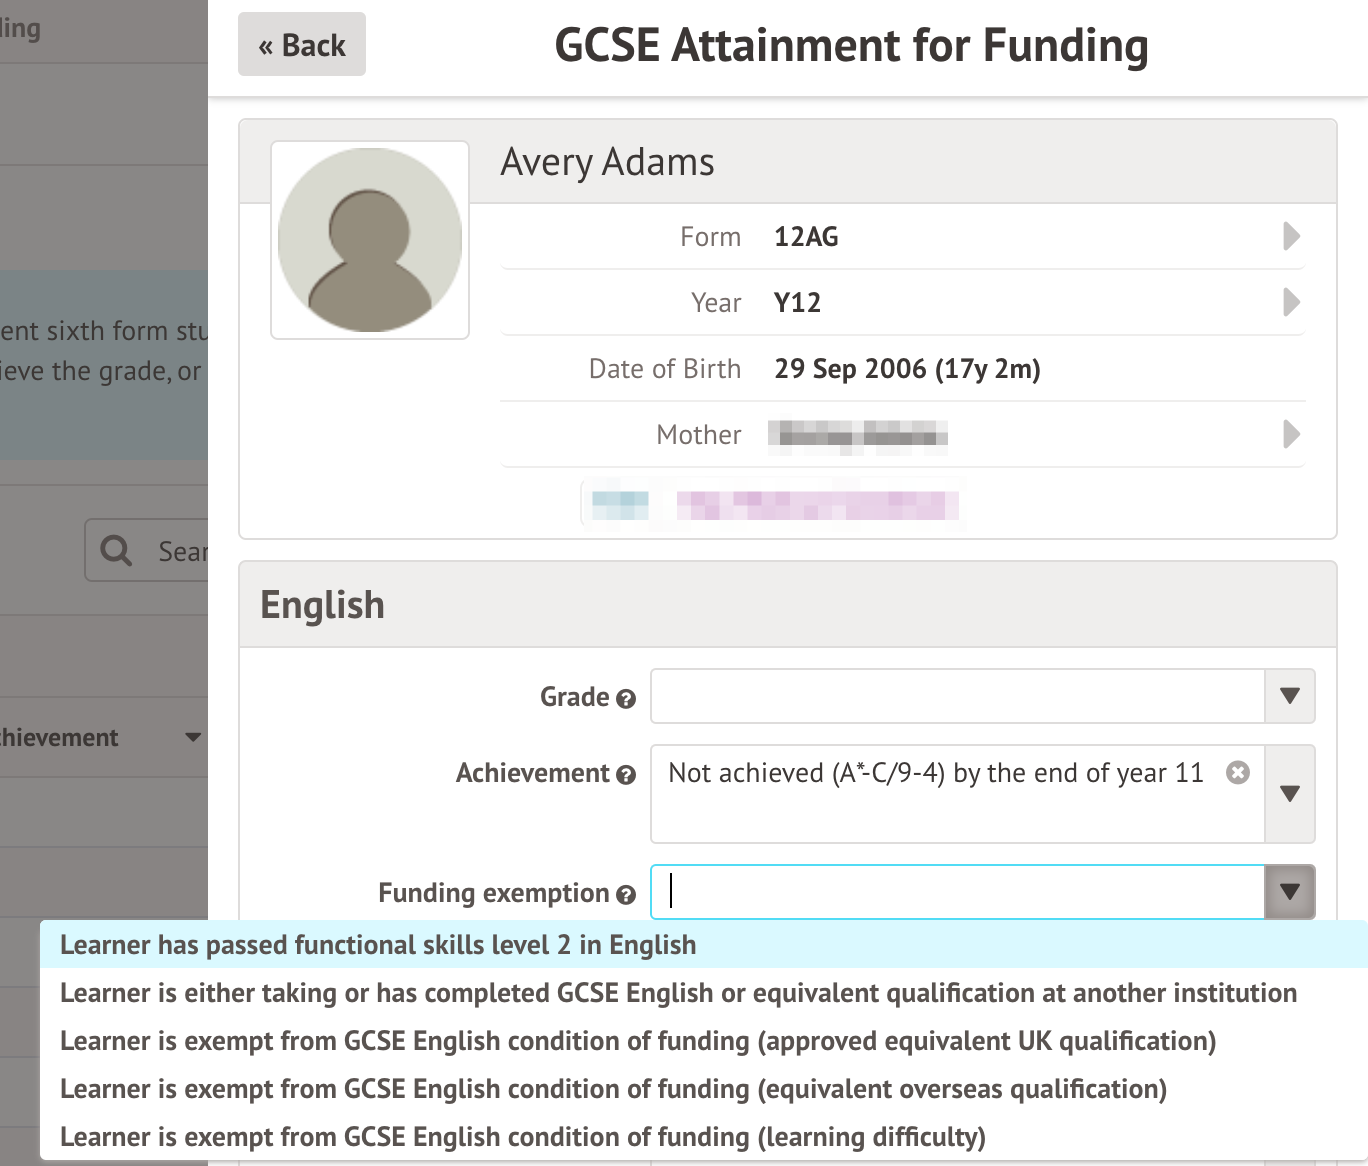Pick exemption 'equivalent overseas qualification' option

click(x=613, y=1089)
